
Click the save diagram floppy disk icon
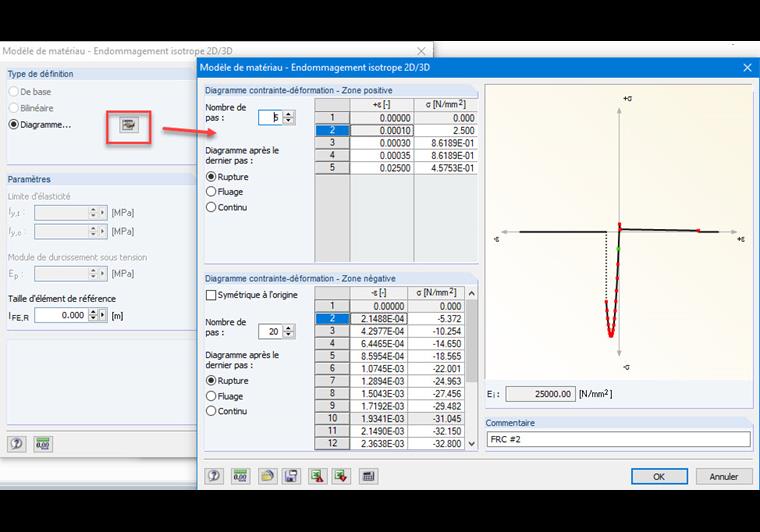(291, 476)
